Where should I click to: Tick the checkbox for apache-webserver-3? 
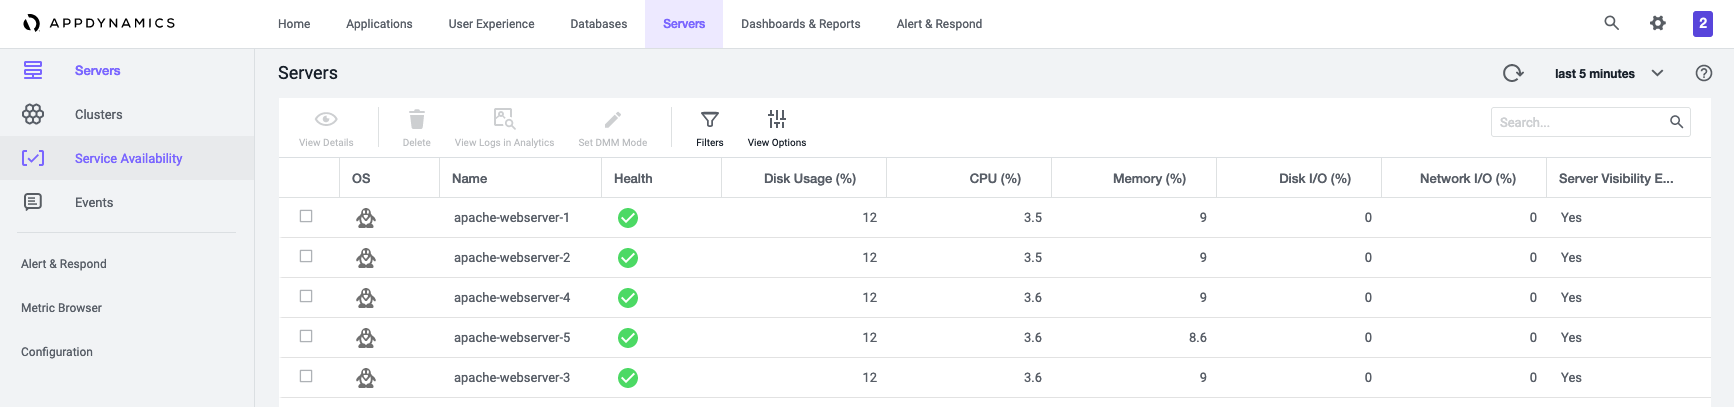(x=306, y=376)
